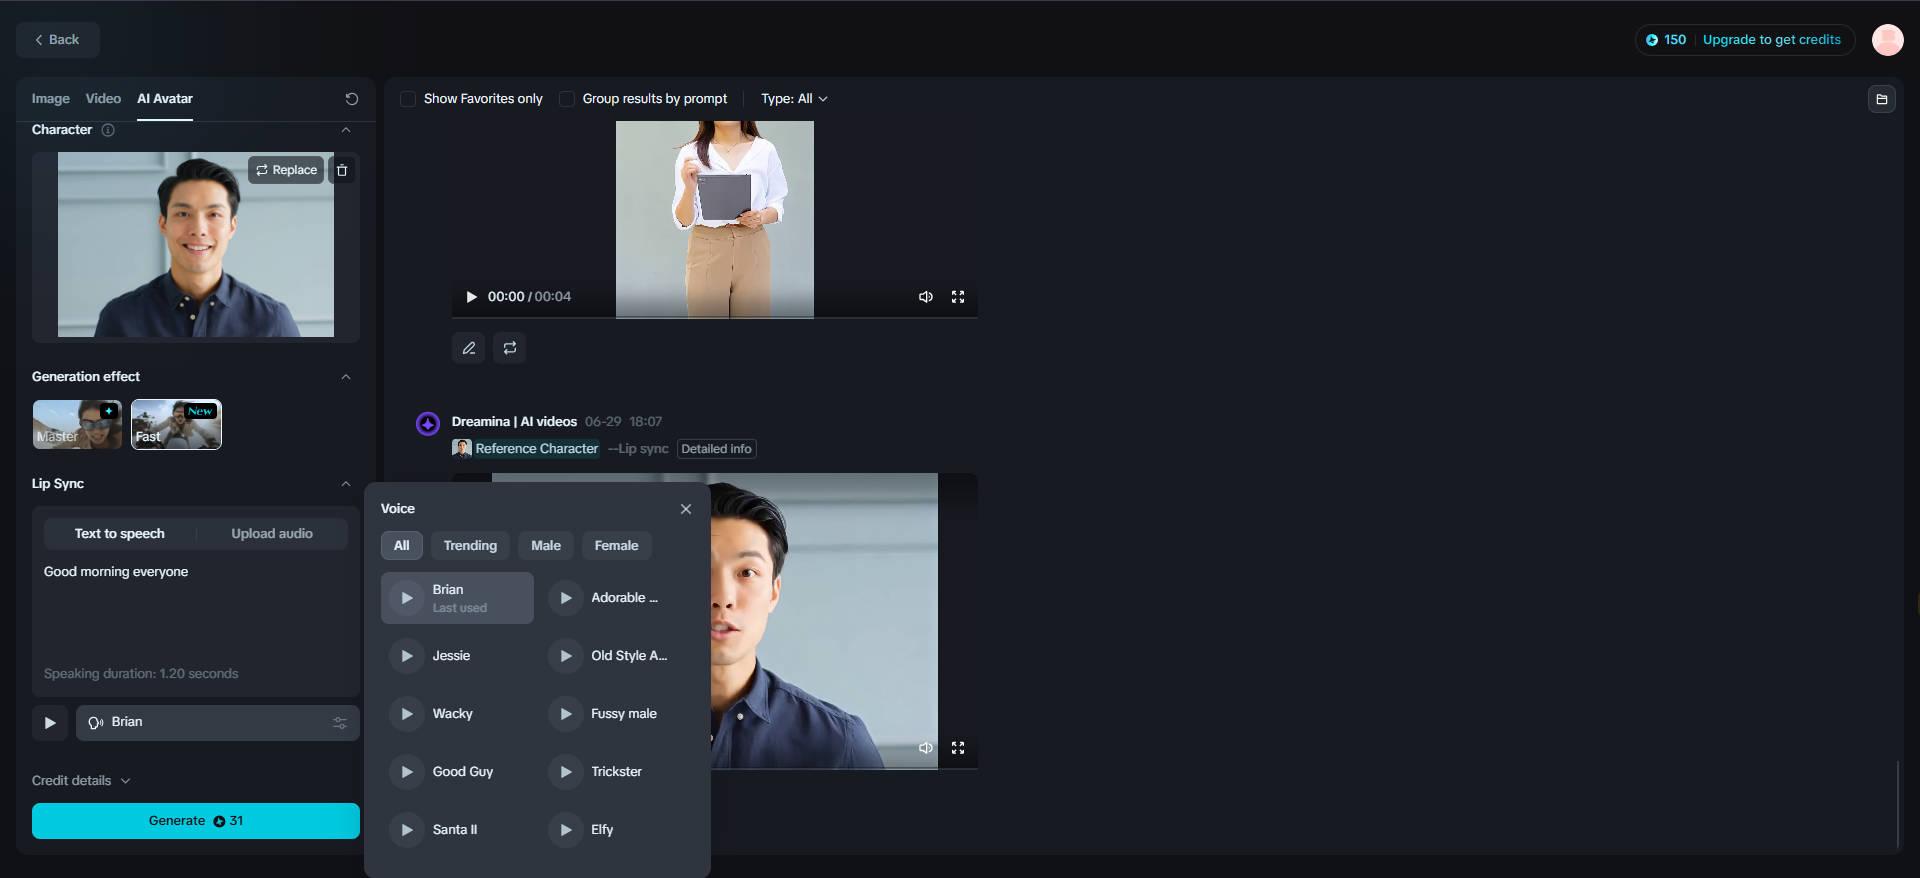This screenshot has width=1920, height=878.
Task: Click the reset icon beside AI Avatar
Action: (351, 99)
